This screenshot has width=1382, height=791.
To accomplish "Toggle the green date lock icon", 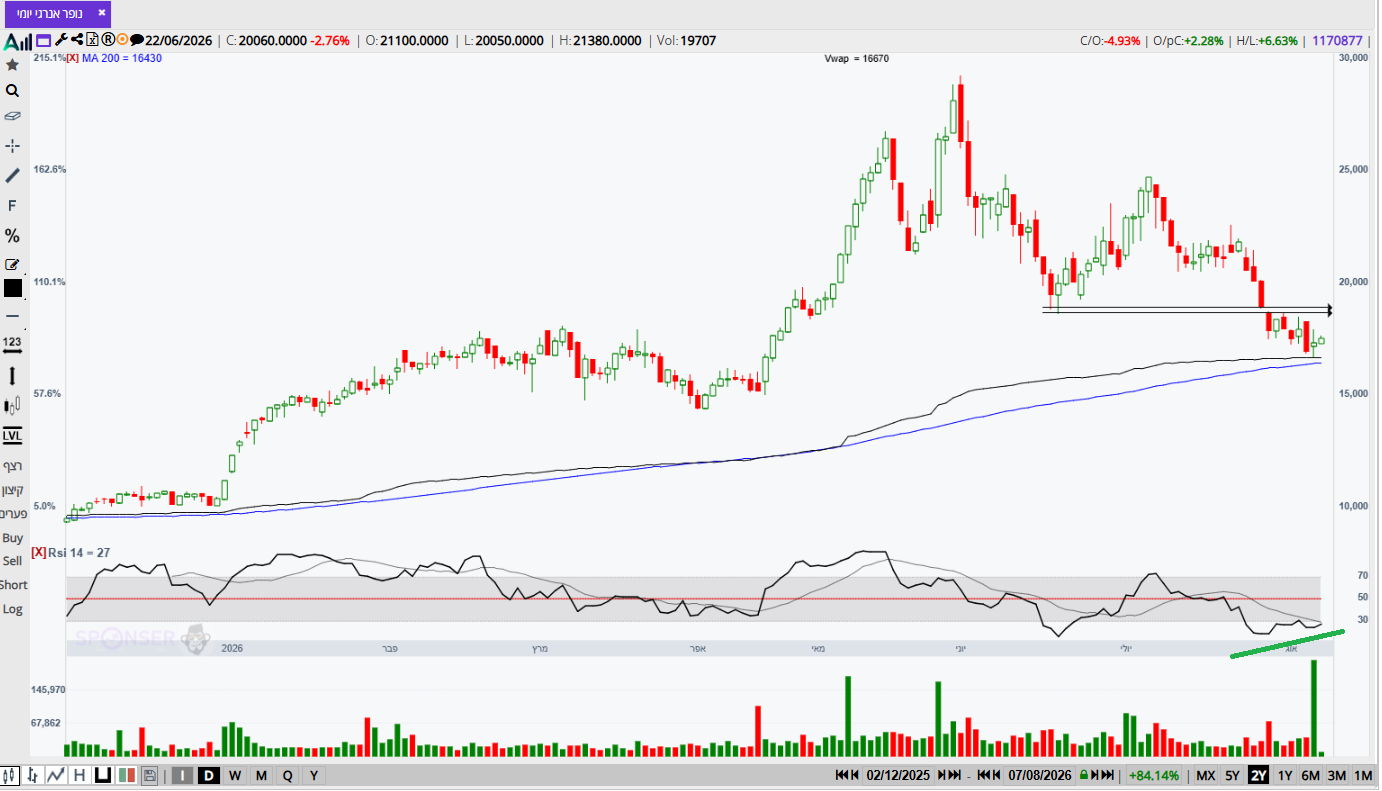I will (x=1083, y=775).
